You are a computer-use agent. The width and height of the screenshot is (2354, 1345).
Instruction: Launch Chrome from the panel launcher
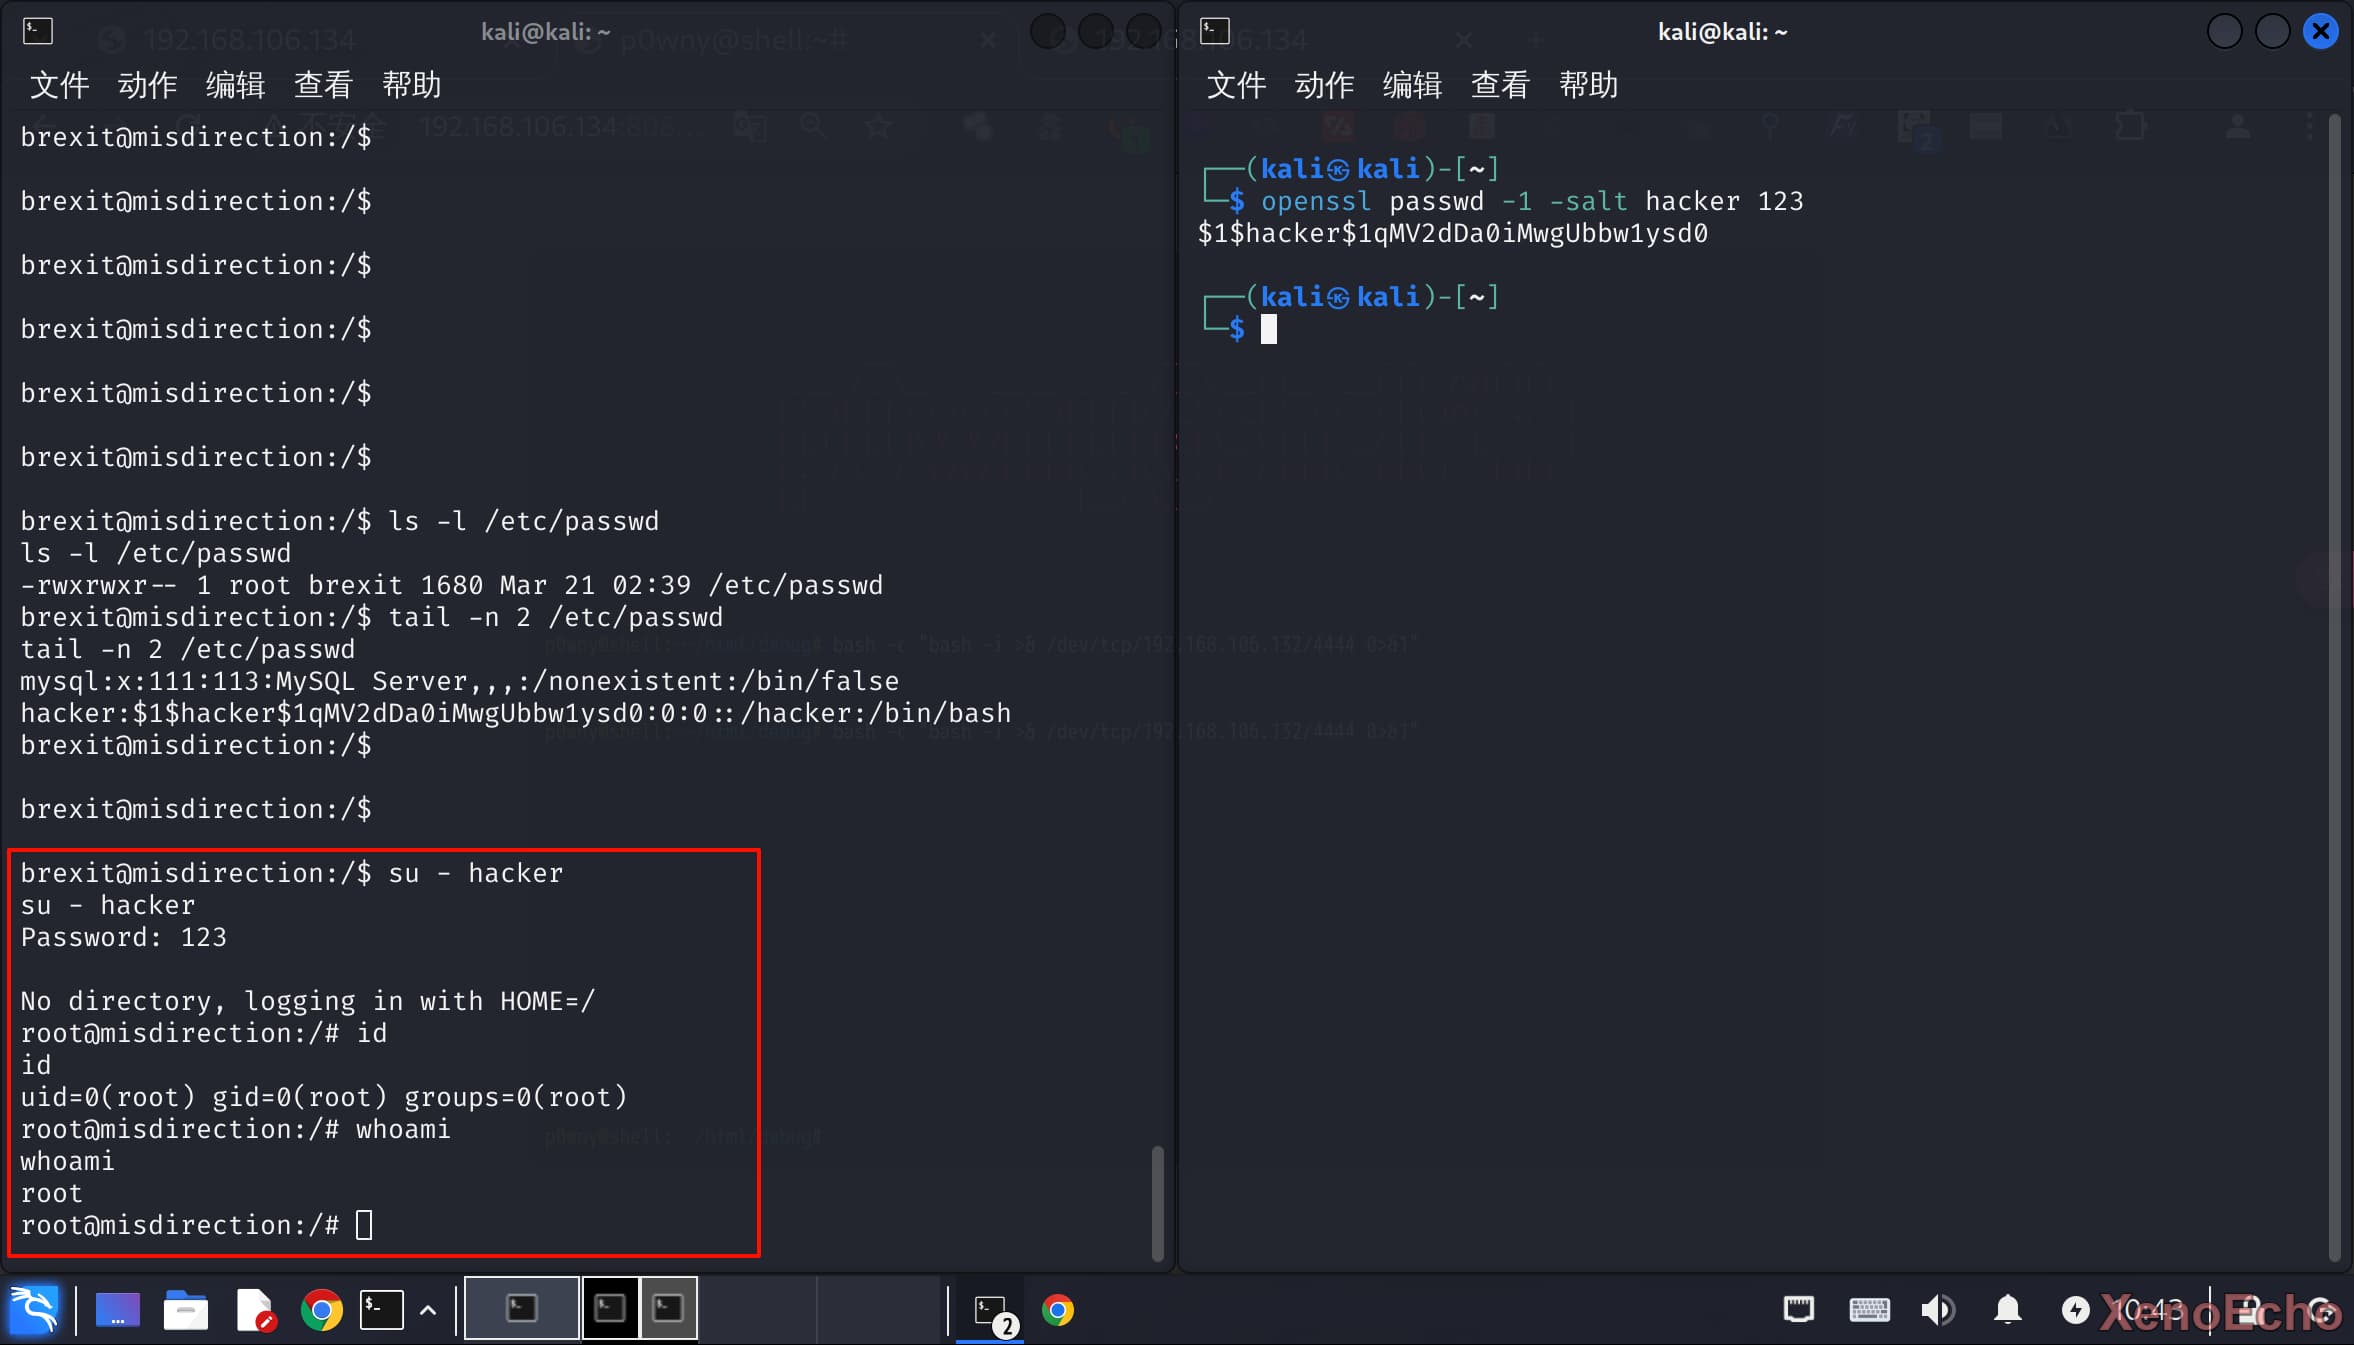coord(321,1310)
